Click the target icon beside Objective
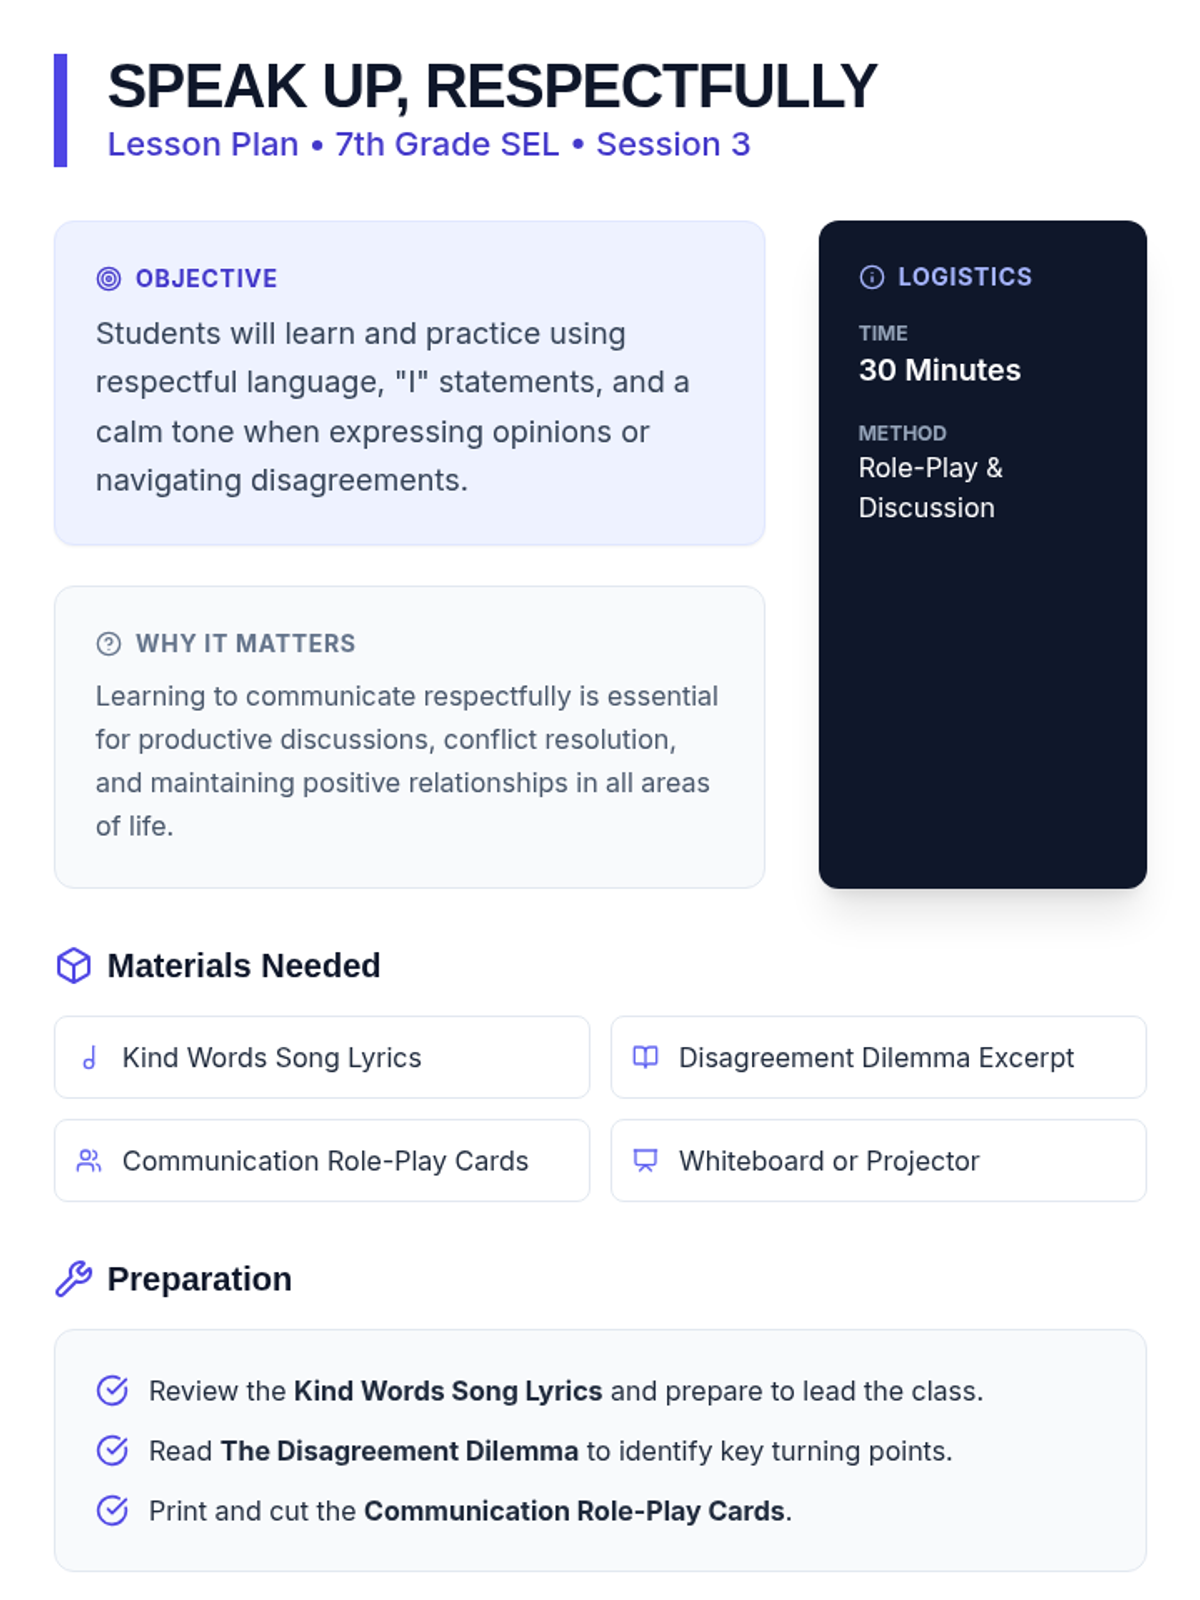This screenshot has height=1600, width=1200. coord(108,279)
